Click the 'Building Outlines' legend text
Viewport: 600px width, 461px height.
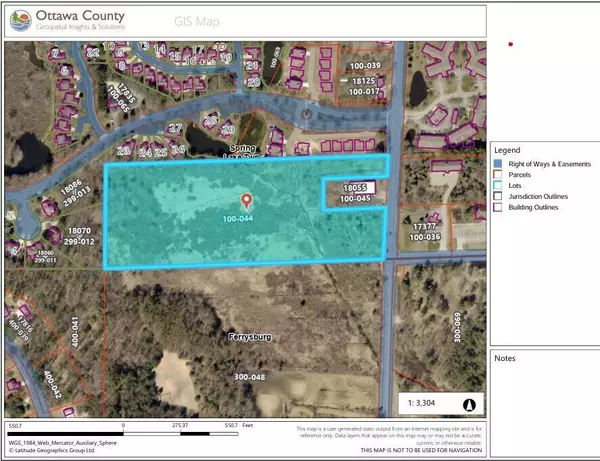533,207
